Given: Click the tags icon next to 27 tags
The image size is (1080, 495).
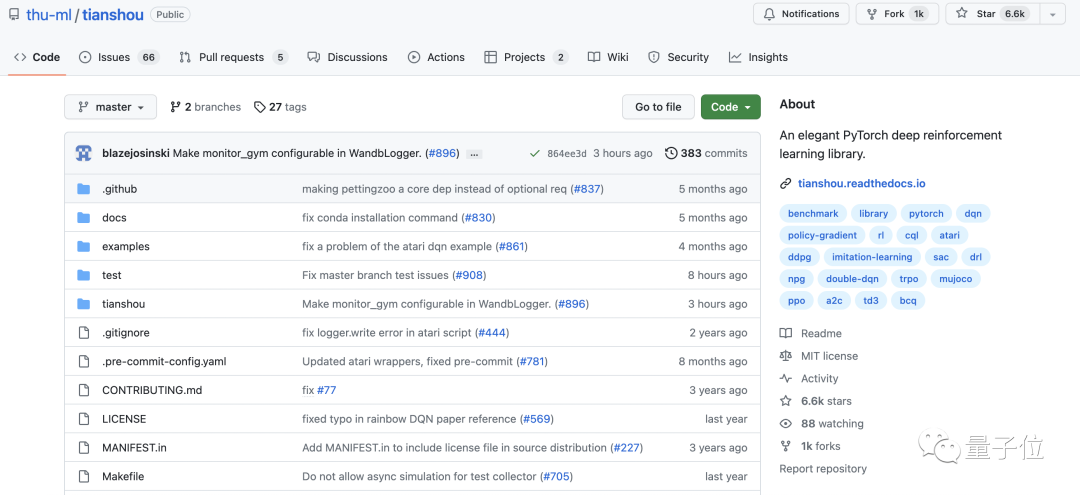Looking at the screenshot, I should 260,107.
